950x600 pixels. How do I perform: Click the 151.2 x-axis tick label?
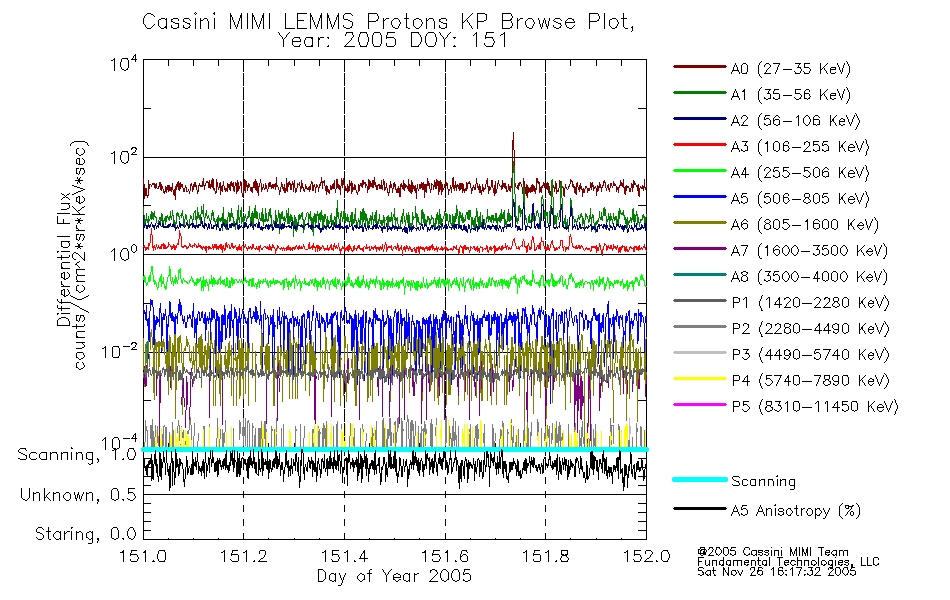tap(244, 556)
